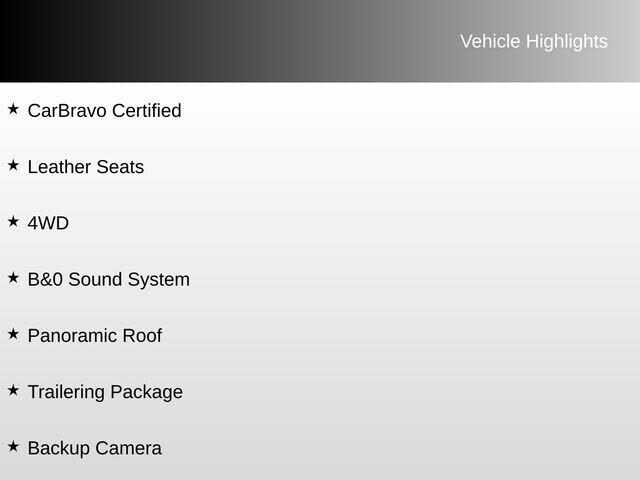Click the B&0 Sound System text

108,280
